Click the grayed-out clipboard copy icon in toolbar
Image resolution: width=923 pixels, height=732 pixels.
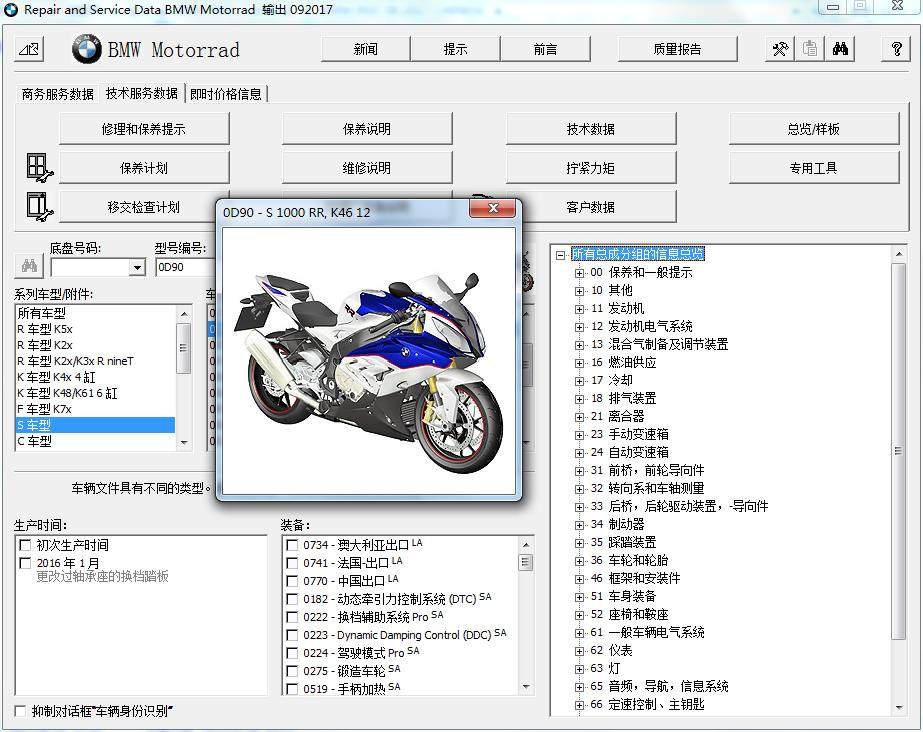(810, 49)
